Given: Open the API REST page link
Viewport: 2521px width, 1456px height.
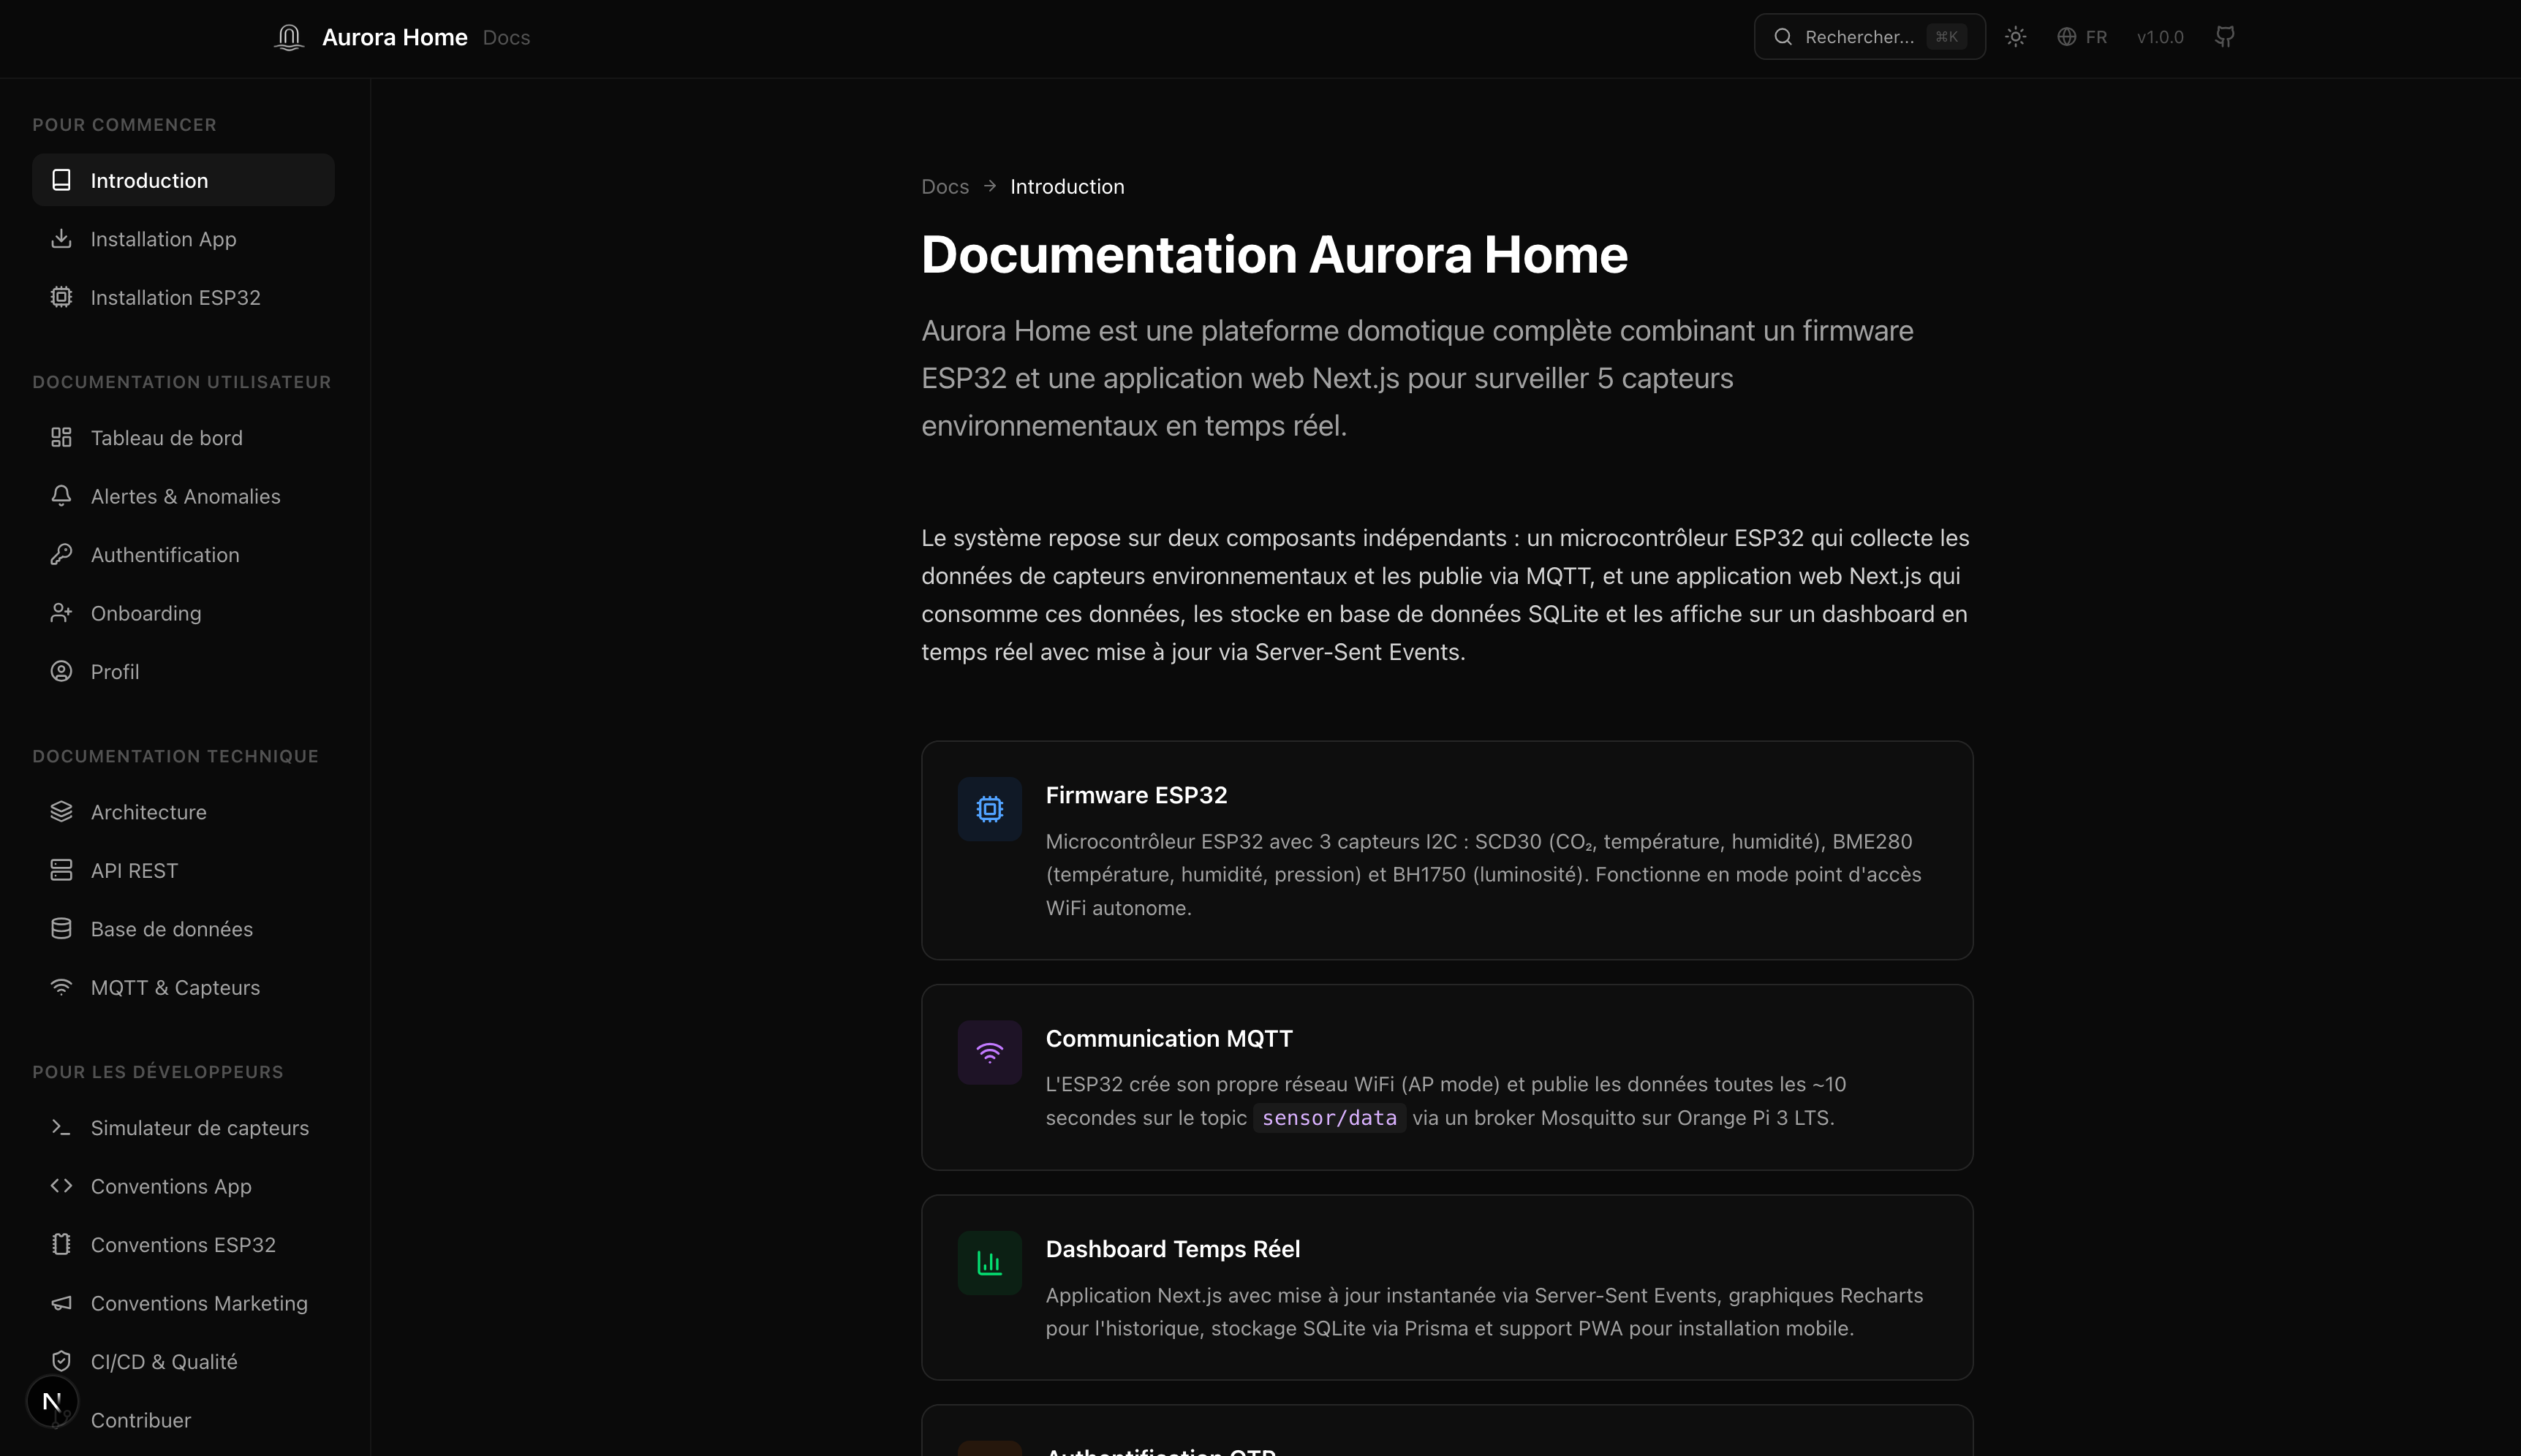Looking at the screenshot, I should tap(183, 870).
